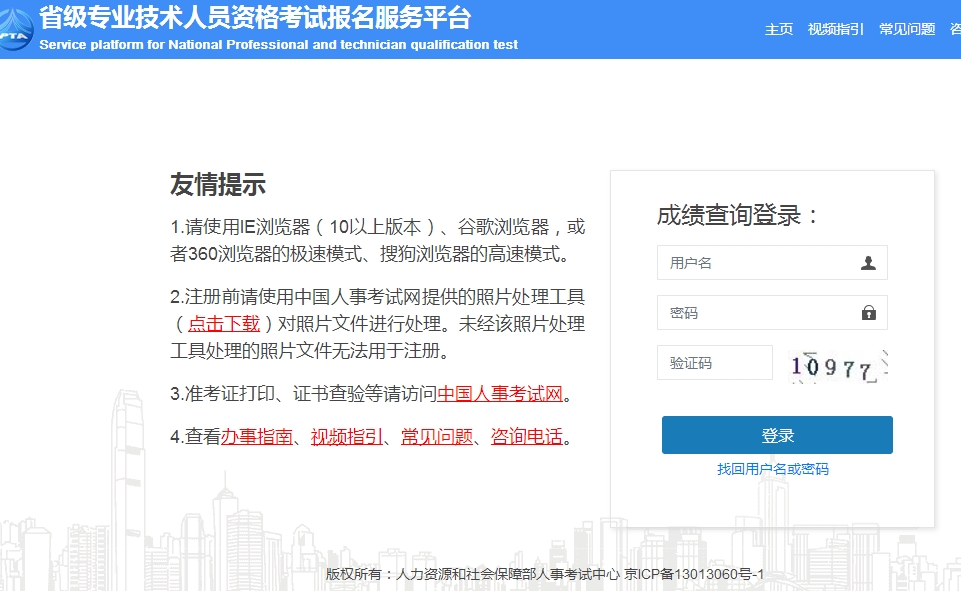
Task: Click the user icon in the username field
Action: tap(868, 263)
